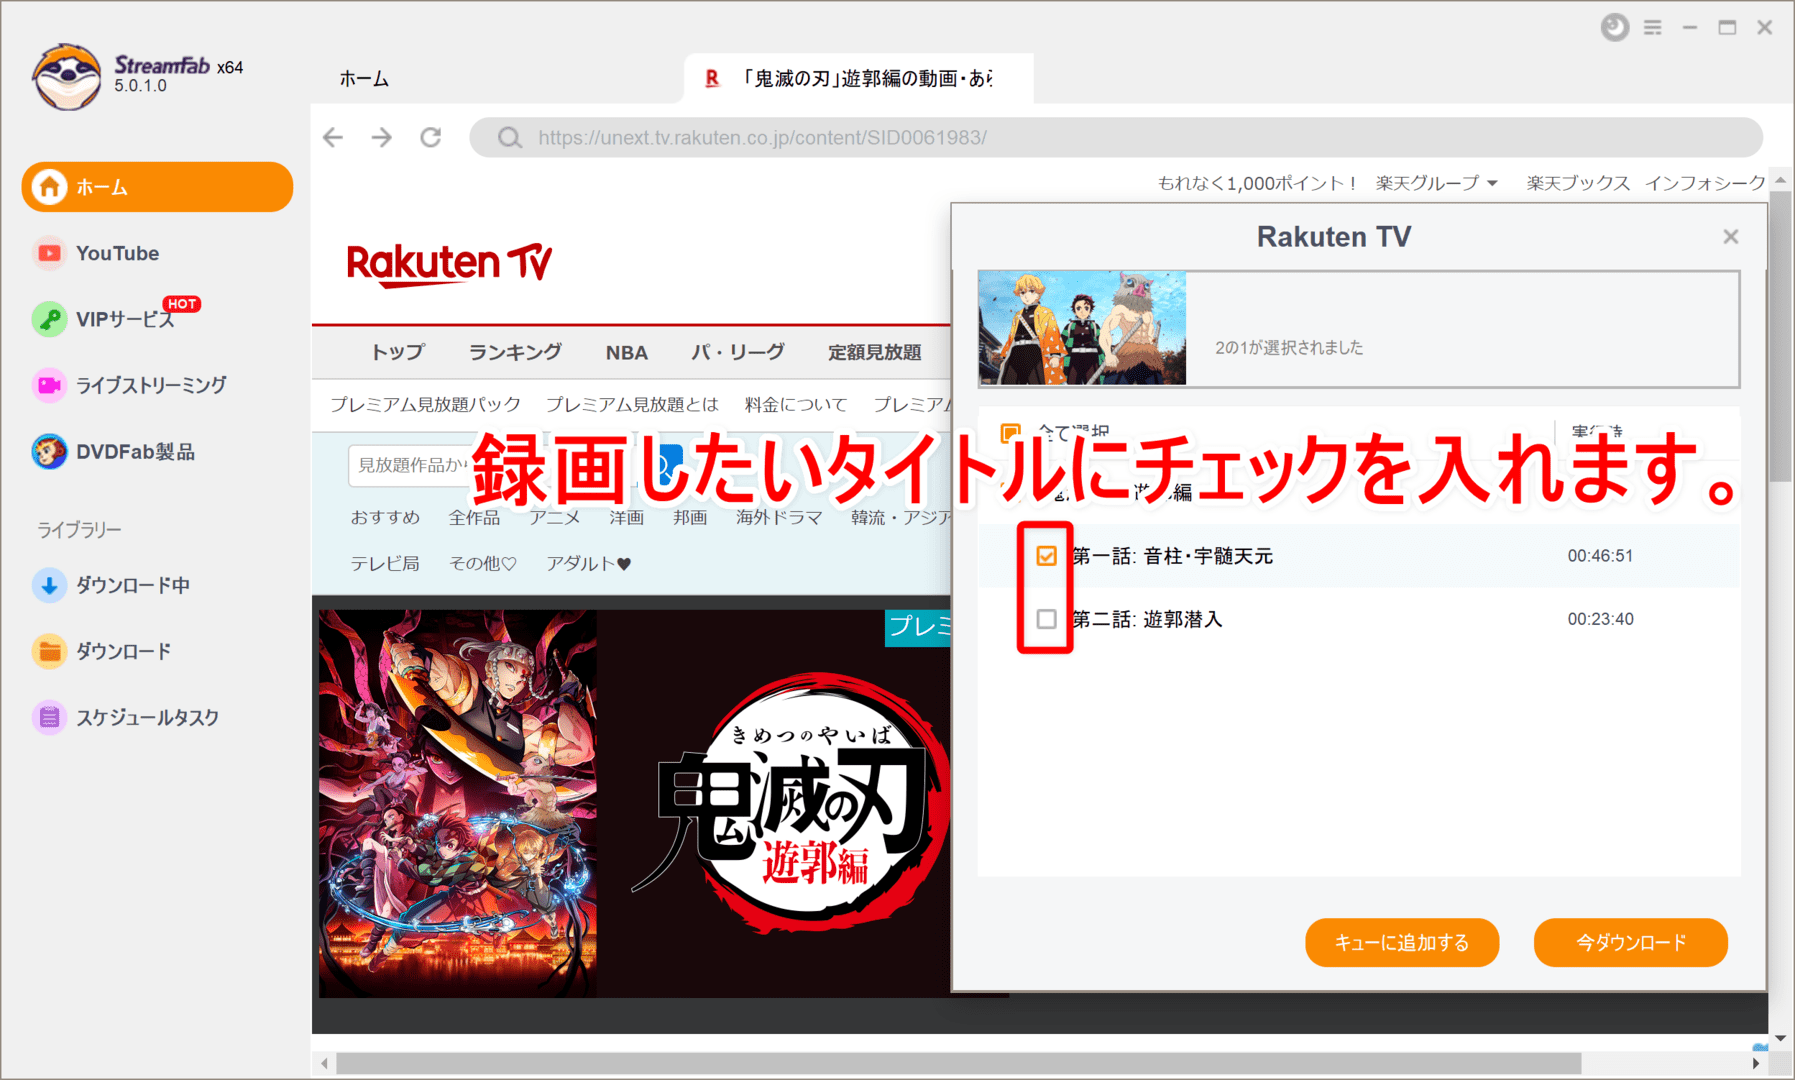This screenshot has height=1080, width=1795.
Task: Open the YouTube section in the sidebar
Action: click(117, 253)
